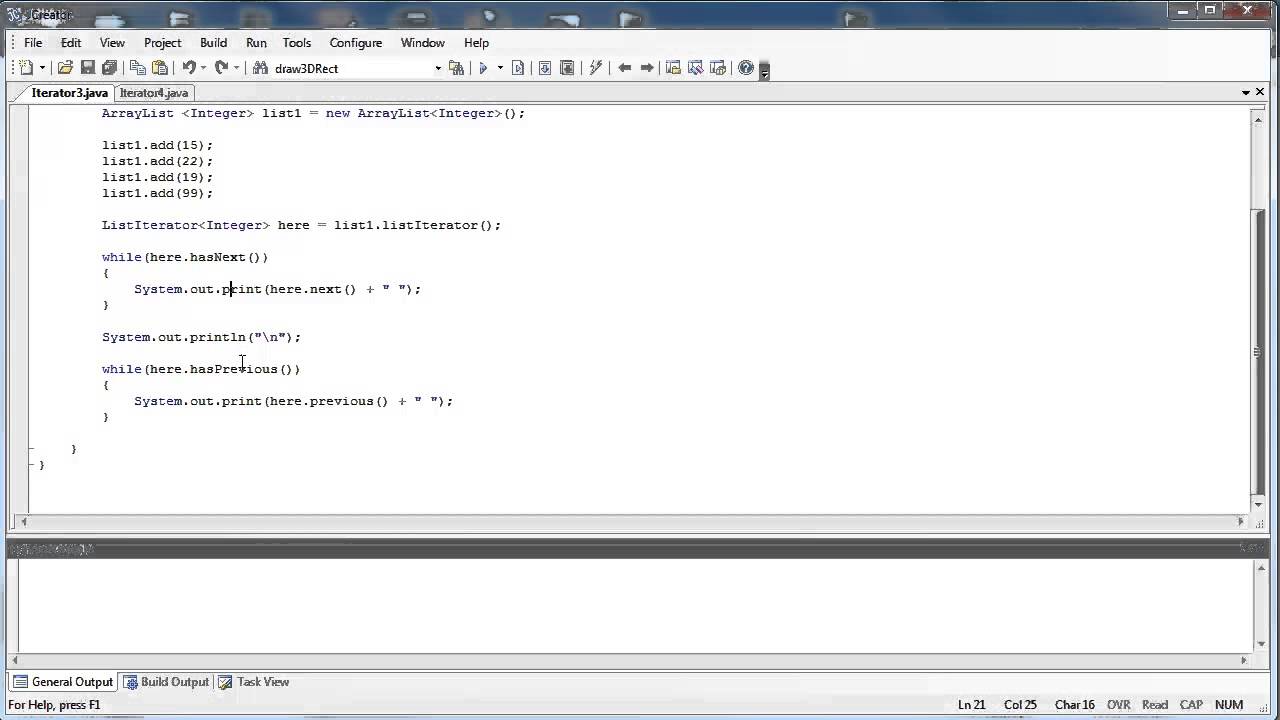Open the Tools menu
1280x720 pixels.
click(x=297, y=43)
